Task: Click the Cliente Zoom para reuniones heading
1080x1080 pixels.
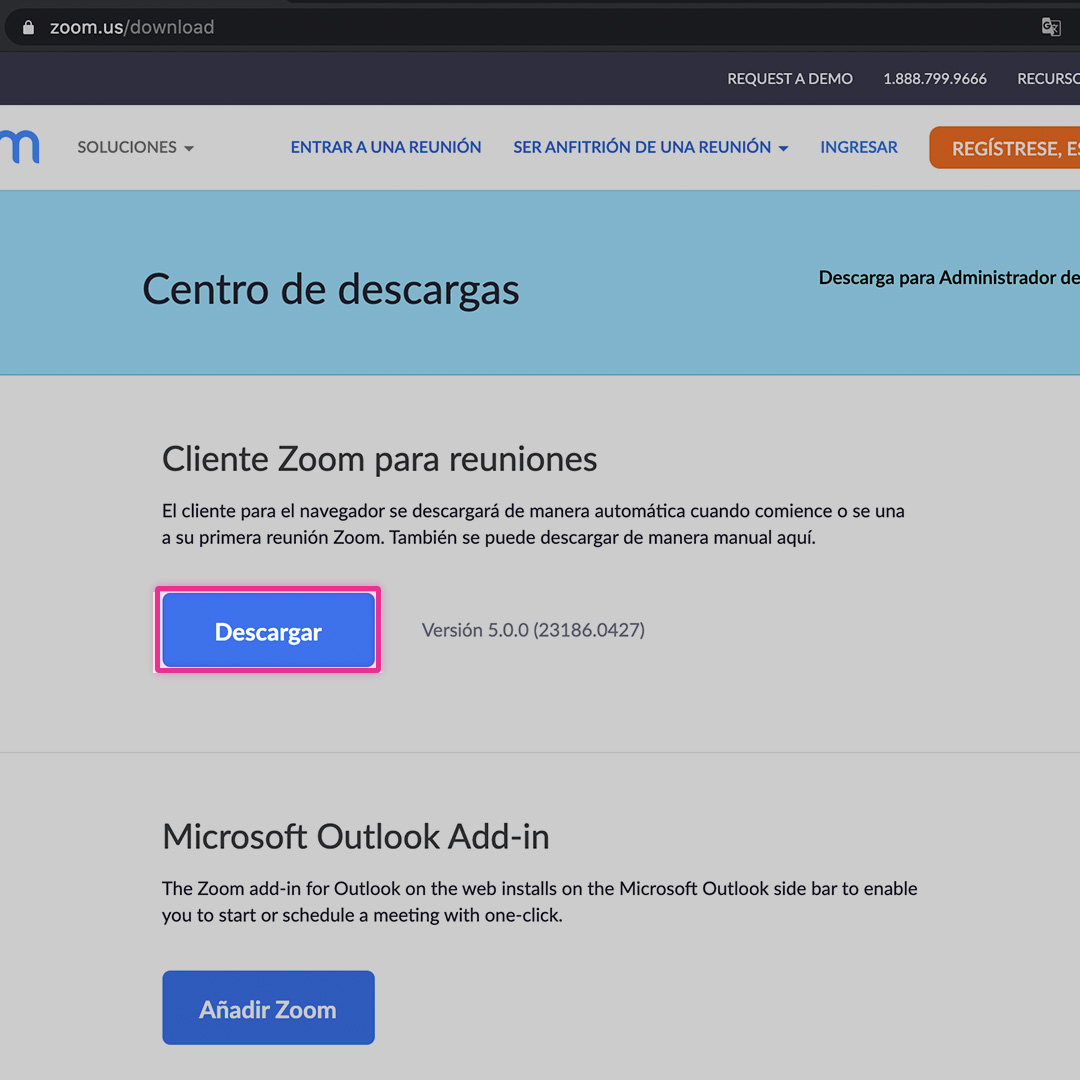Action: pyautogui.click(x=380, y=459)
